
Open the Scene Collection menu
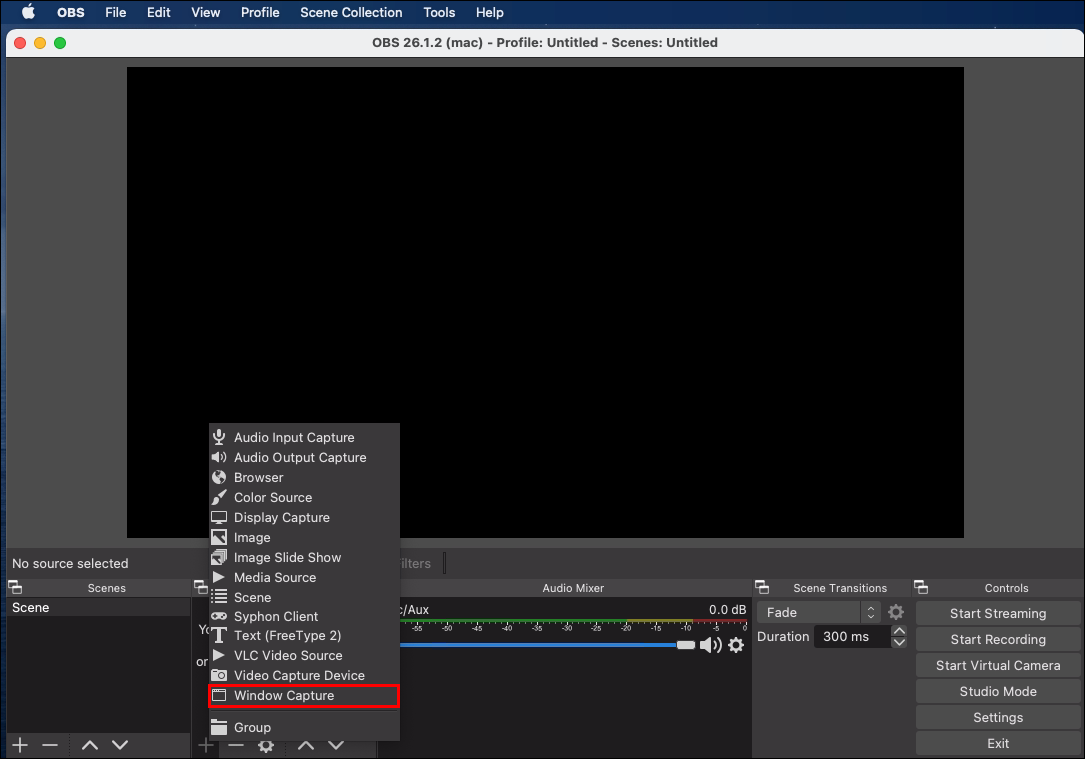coord(351,12)
